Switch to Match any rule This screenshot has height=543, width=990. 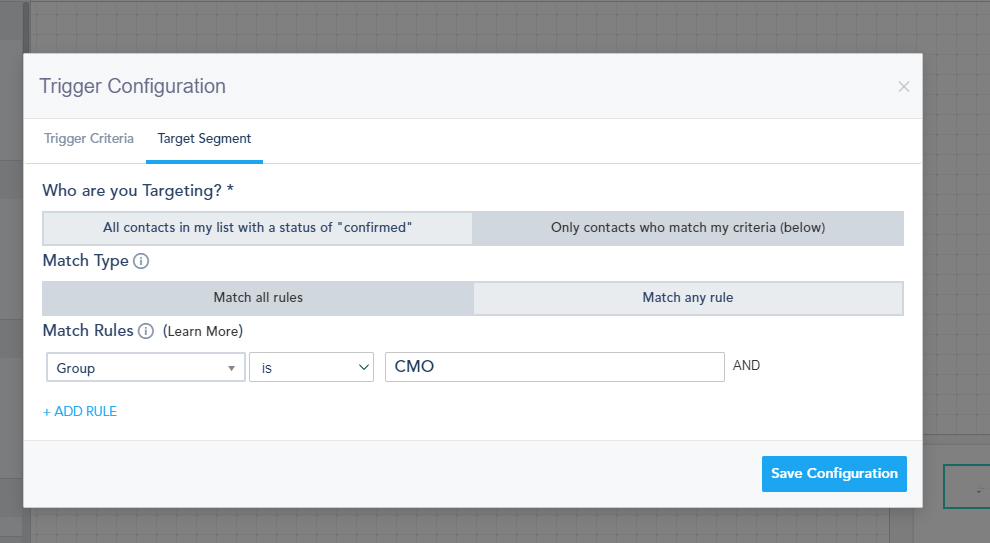point(688,298)
